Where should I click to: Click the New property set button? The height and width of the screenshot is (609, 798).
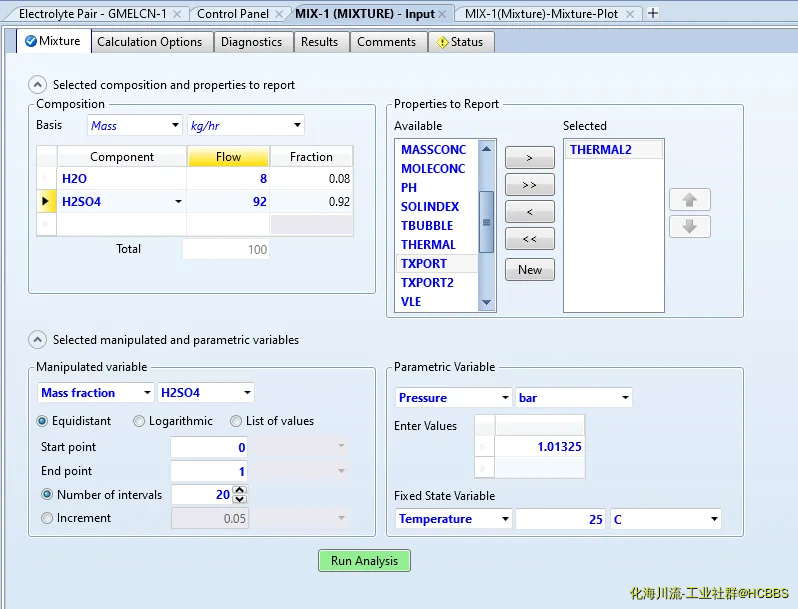[x=529, y=270]
